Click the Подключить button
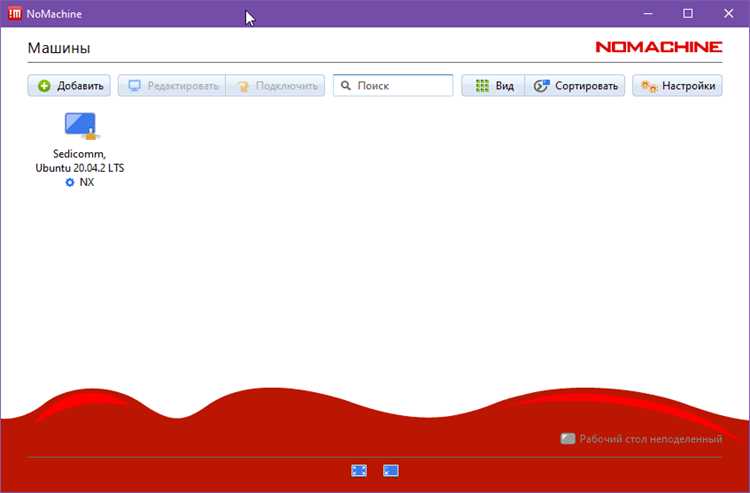The height and width of the screenshot is (493, 750). coord(276,86)
